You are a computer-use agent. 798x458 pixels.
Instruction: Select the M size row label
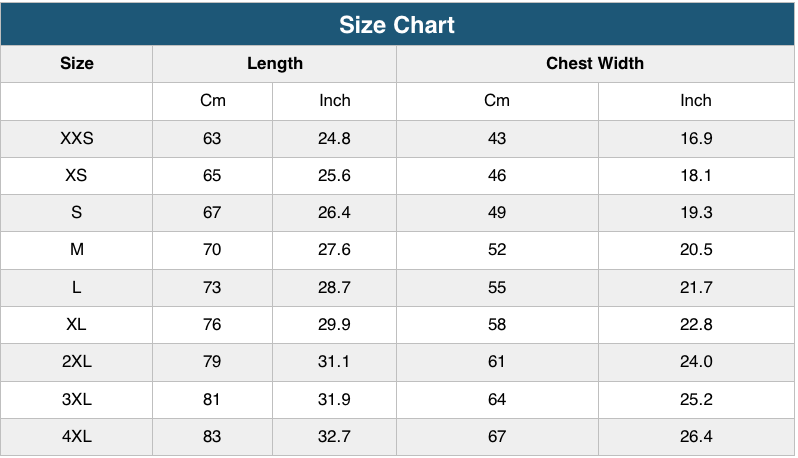(x=77, y=250)
